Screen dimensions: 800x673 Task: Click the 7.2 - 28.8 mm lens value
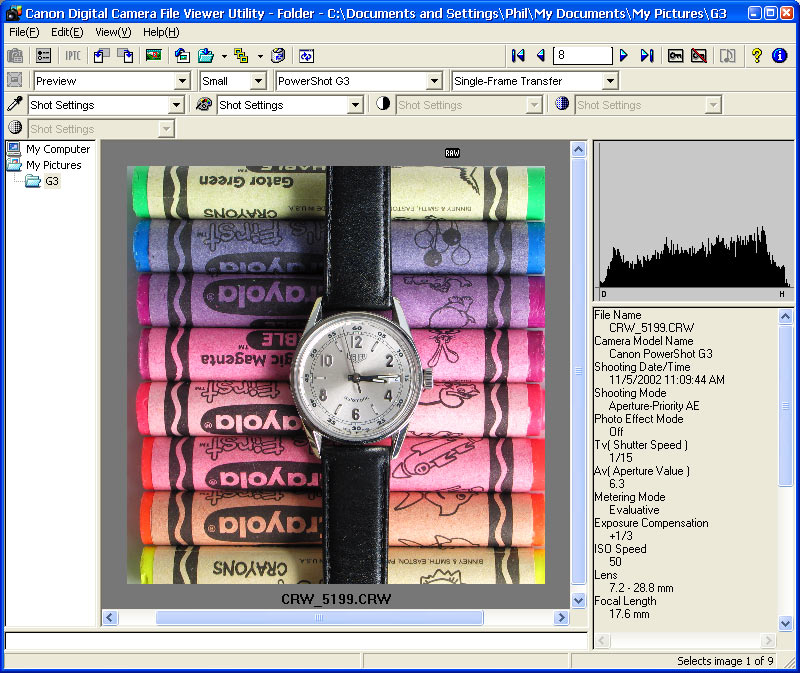coord(641,588)
